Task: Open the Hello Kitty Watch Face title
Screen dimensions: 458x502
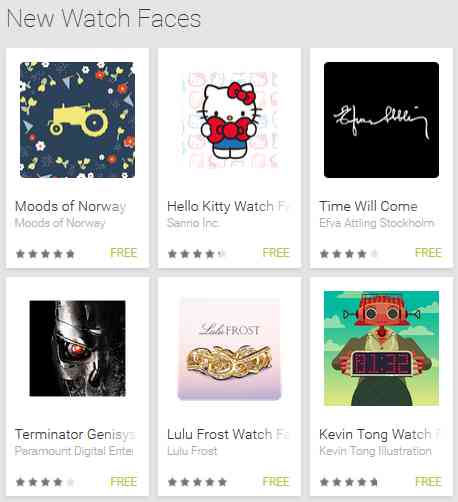Action: (229, 206)
